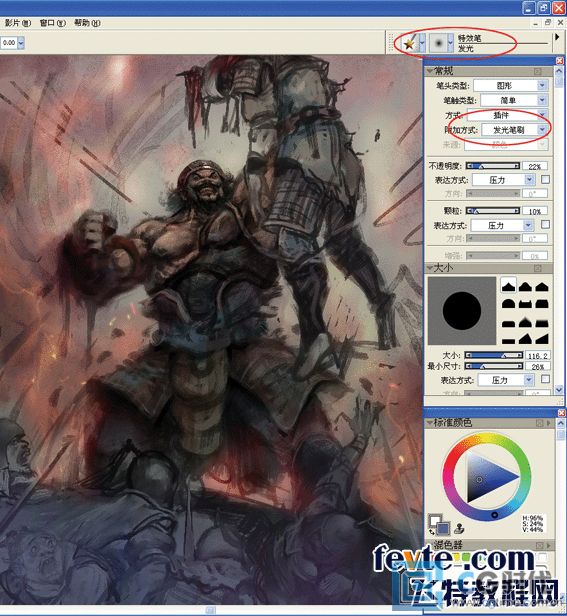567x616 pixels.
Task: Select second tip profile in first row
Action: (x=525, y=286)
